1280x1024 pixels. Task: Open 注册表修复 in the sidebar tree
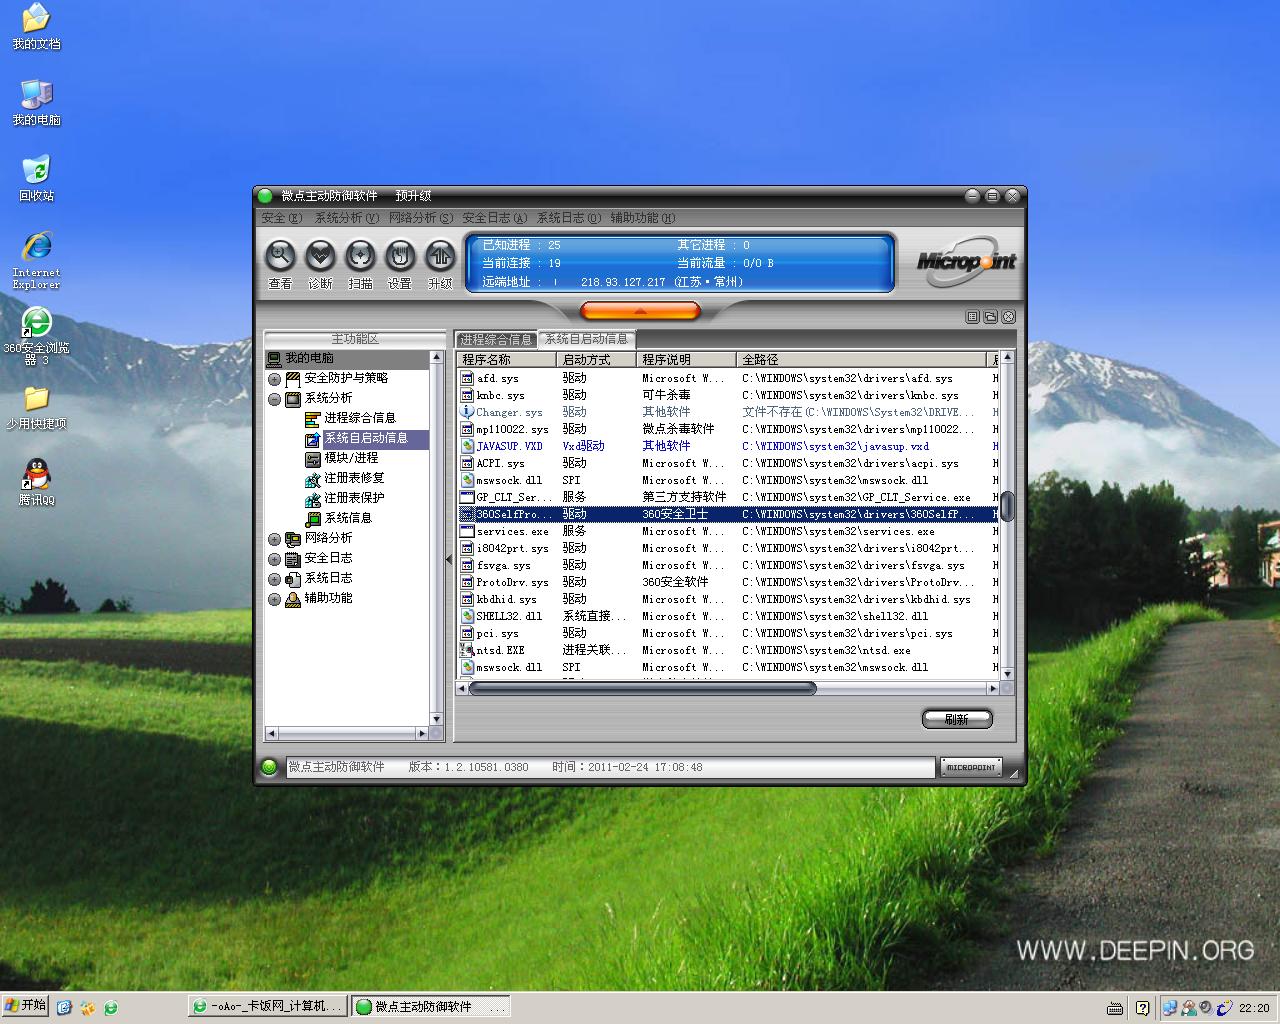(353, 478)
